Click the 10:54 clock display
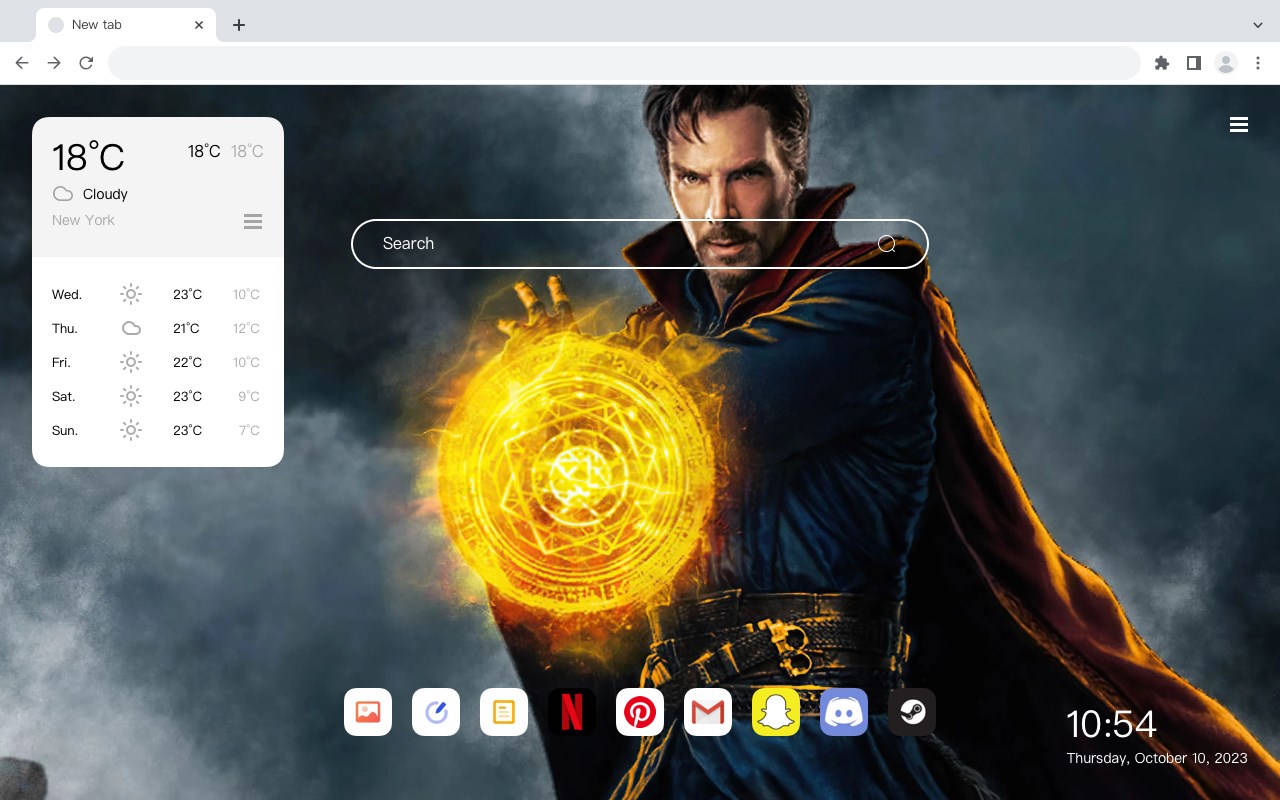This screenshot has width=1280, height=800. [x=1111, y=724]
